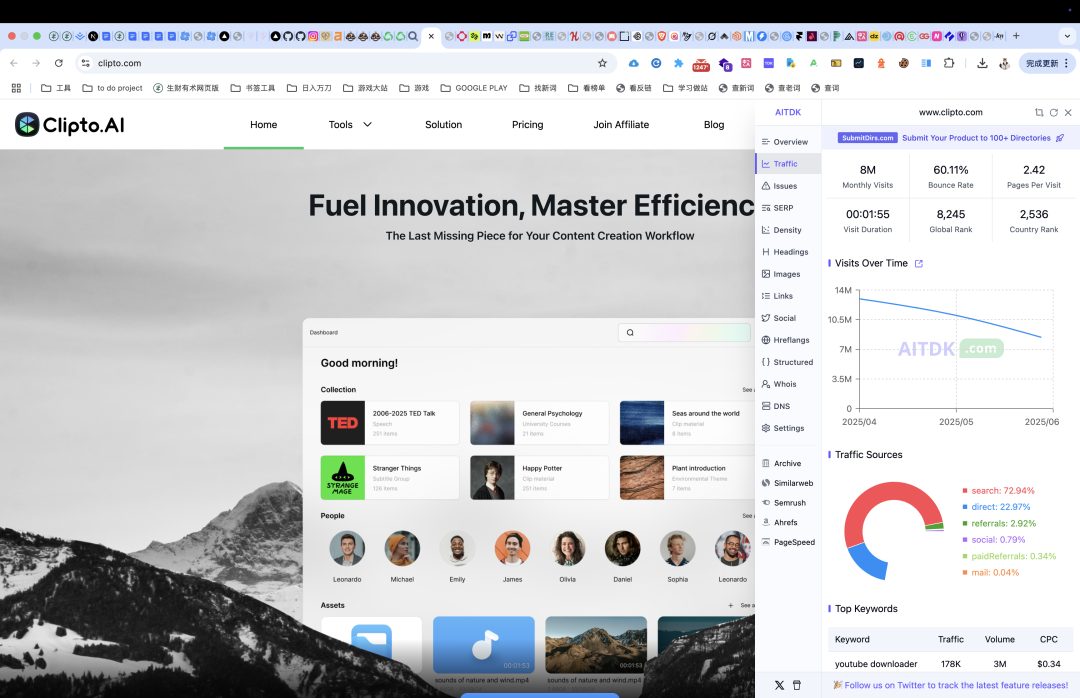Open Visits Over Time external link icon
The image size is (1080, 698).
pos(918,264)
